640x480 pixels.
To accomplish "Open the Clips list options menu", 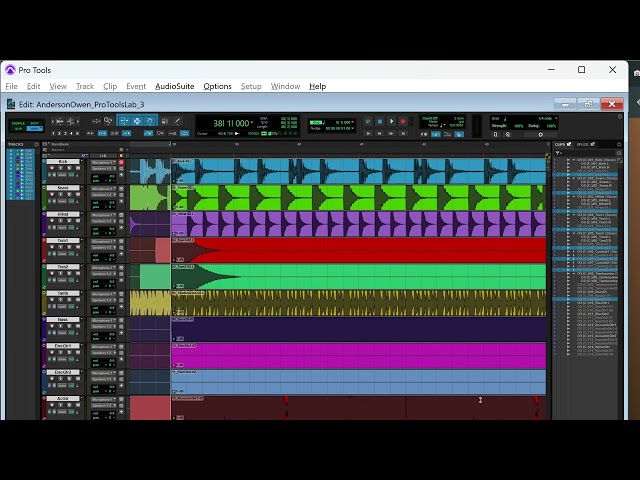I will click(x=619, y=144).
